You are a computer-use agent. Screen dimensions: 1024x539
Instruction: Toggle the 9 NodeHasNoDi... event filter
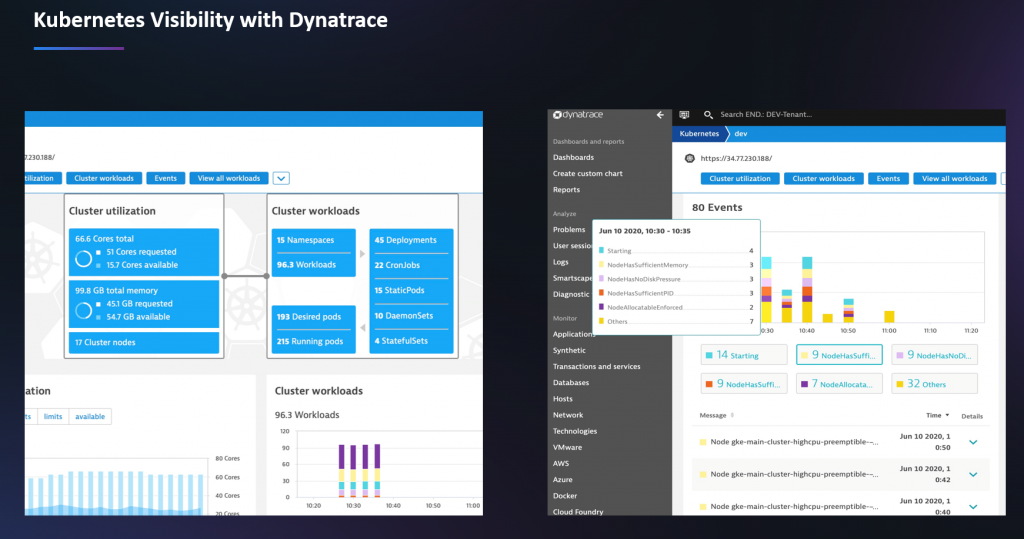click(x=935, y=355)
